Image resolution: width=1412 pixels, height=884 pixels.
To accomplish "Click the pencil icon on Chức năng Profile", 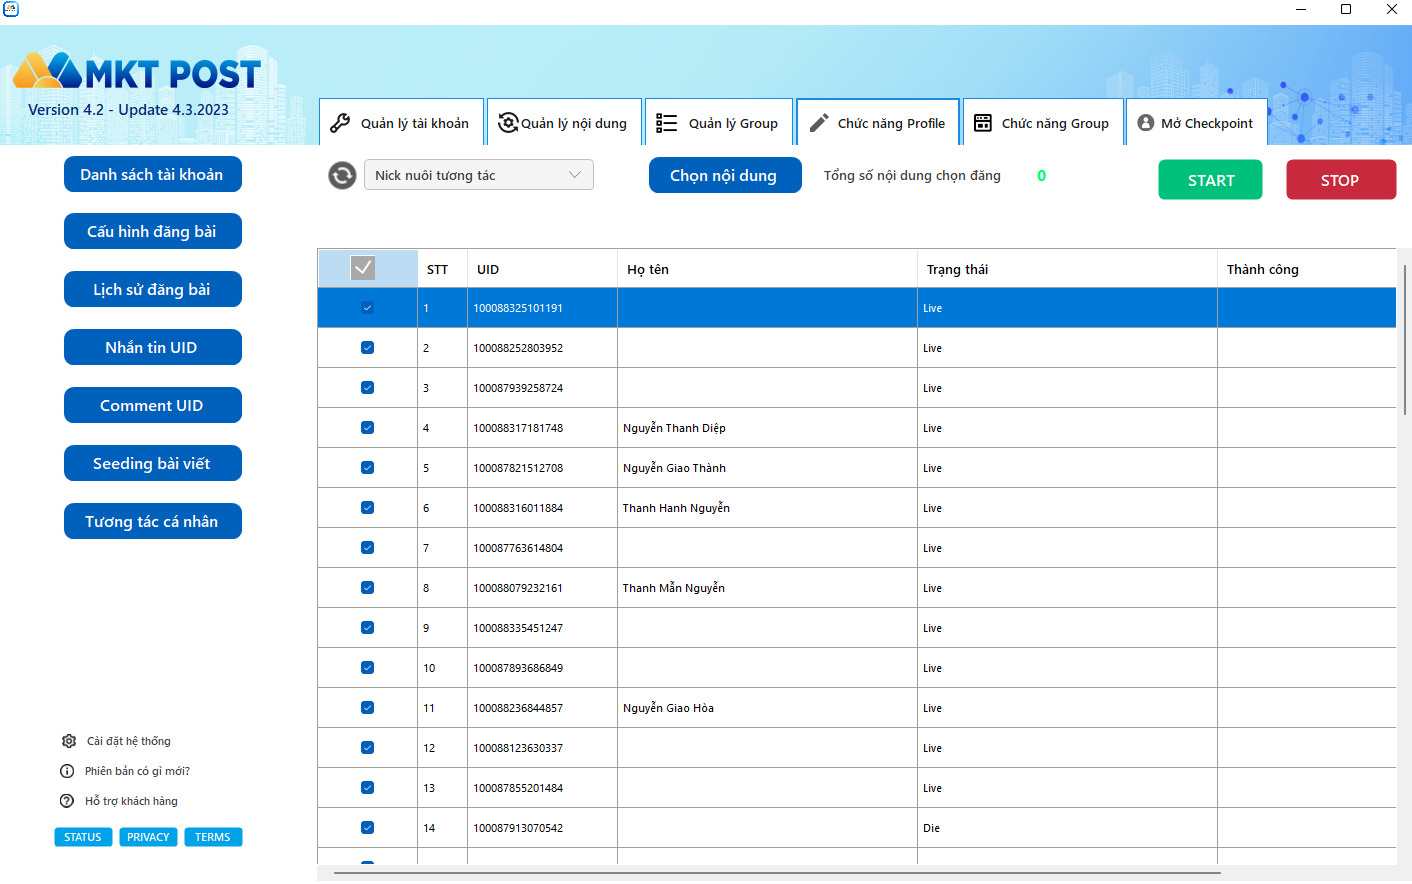I will pyautogui.click(x=819, y=123).
